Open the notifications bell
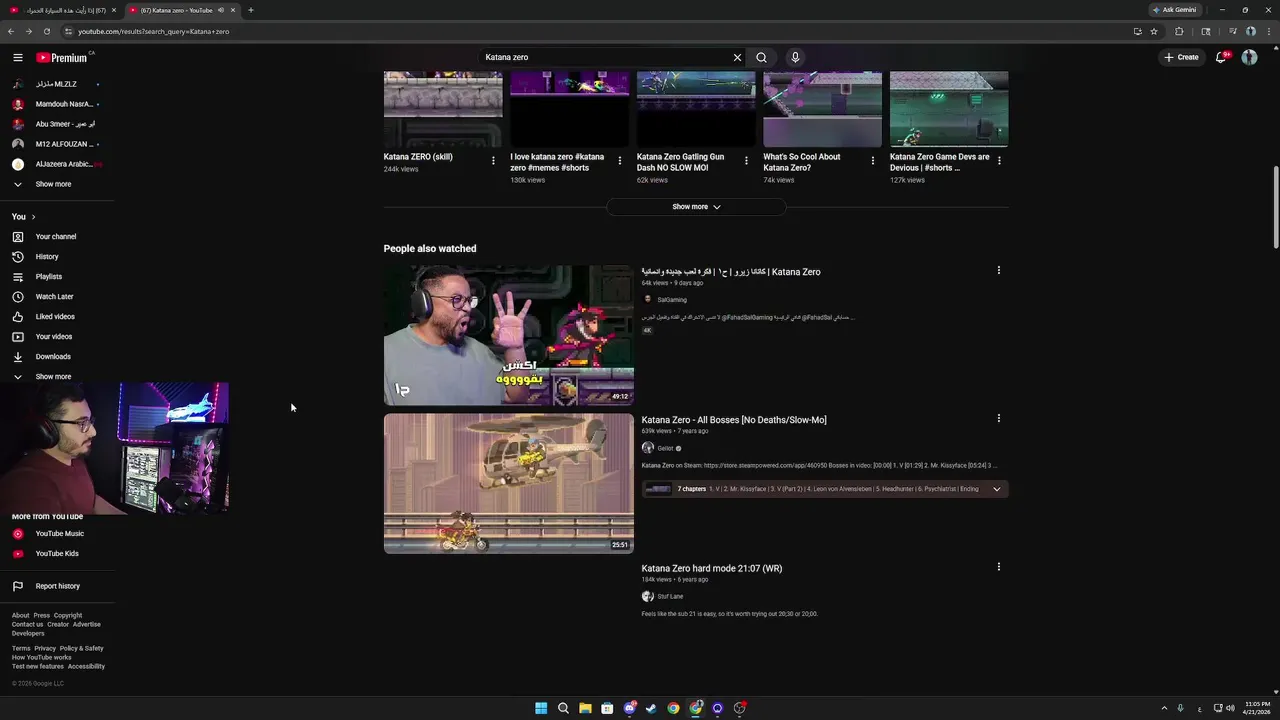The height and width of the screenshot is (720, 1280). click(1221, 57)
